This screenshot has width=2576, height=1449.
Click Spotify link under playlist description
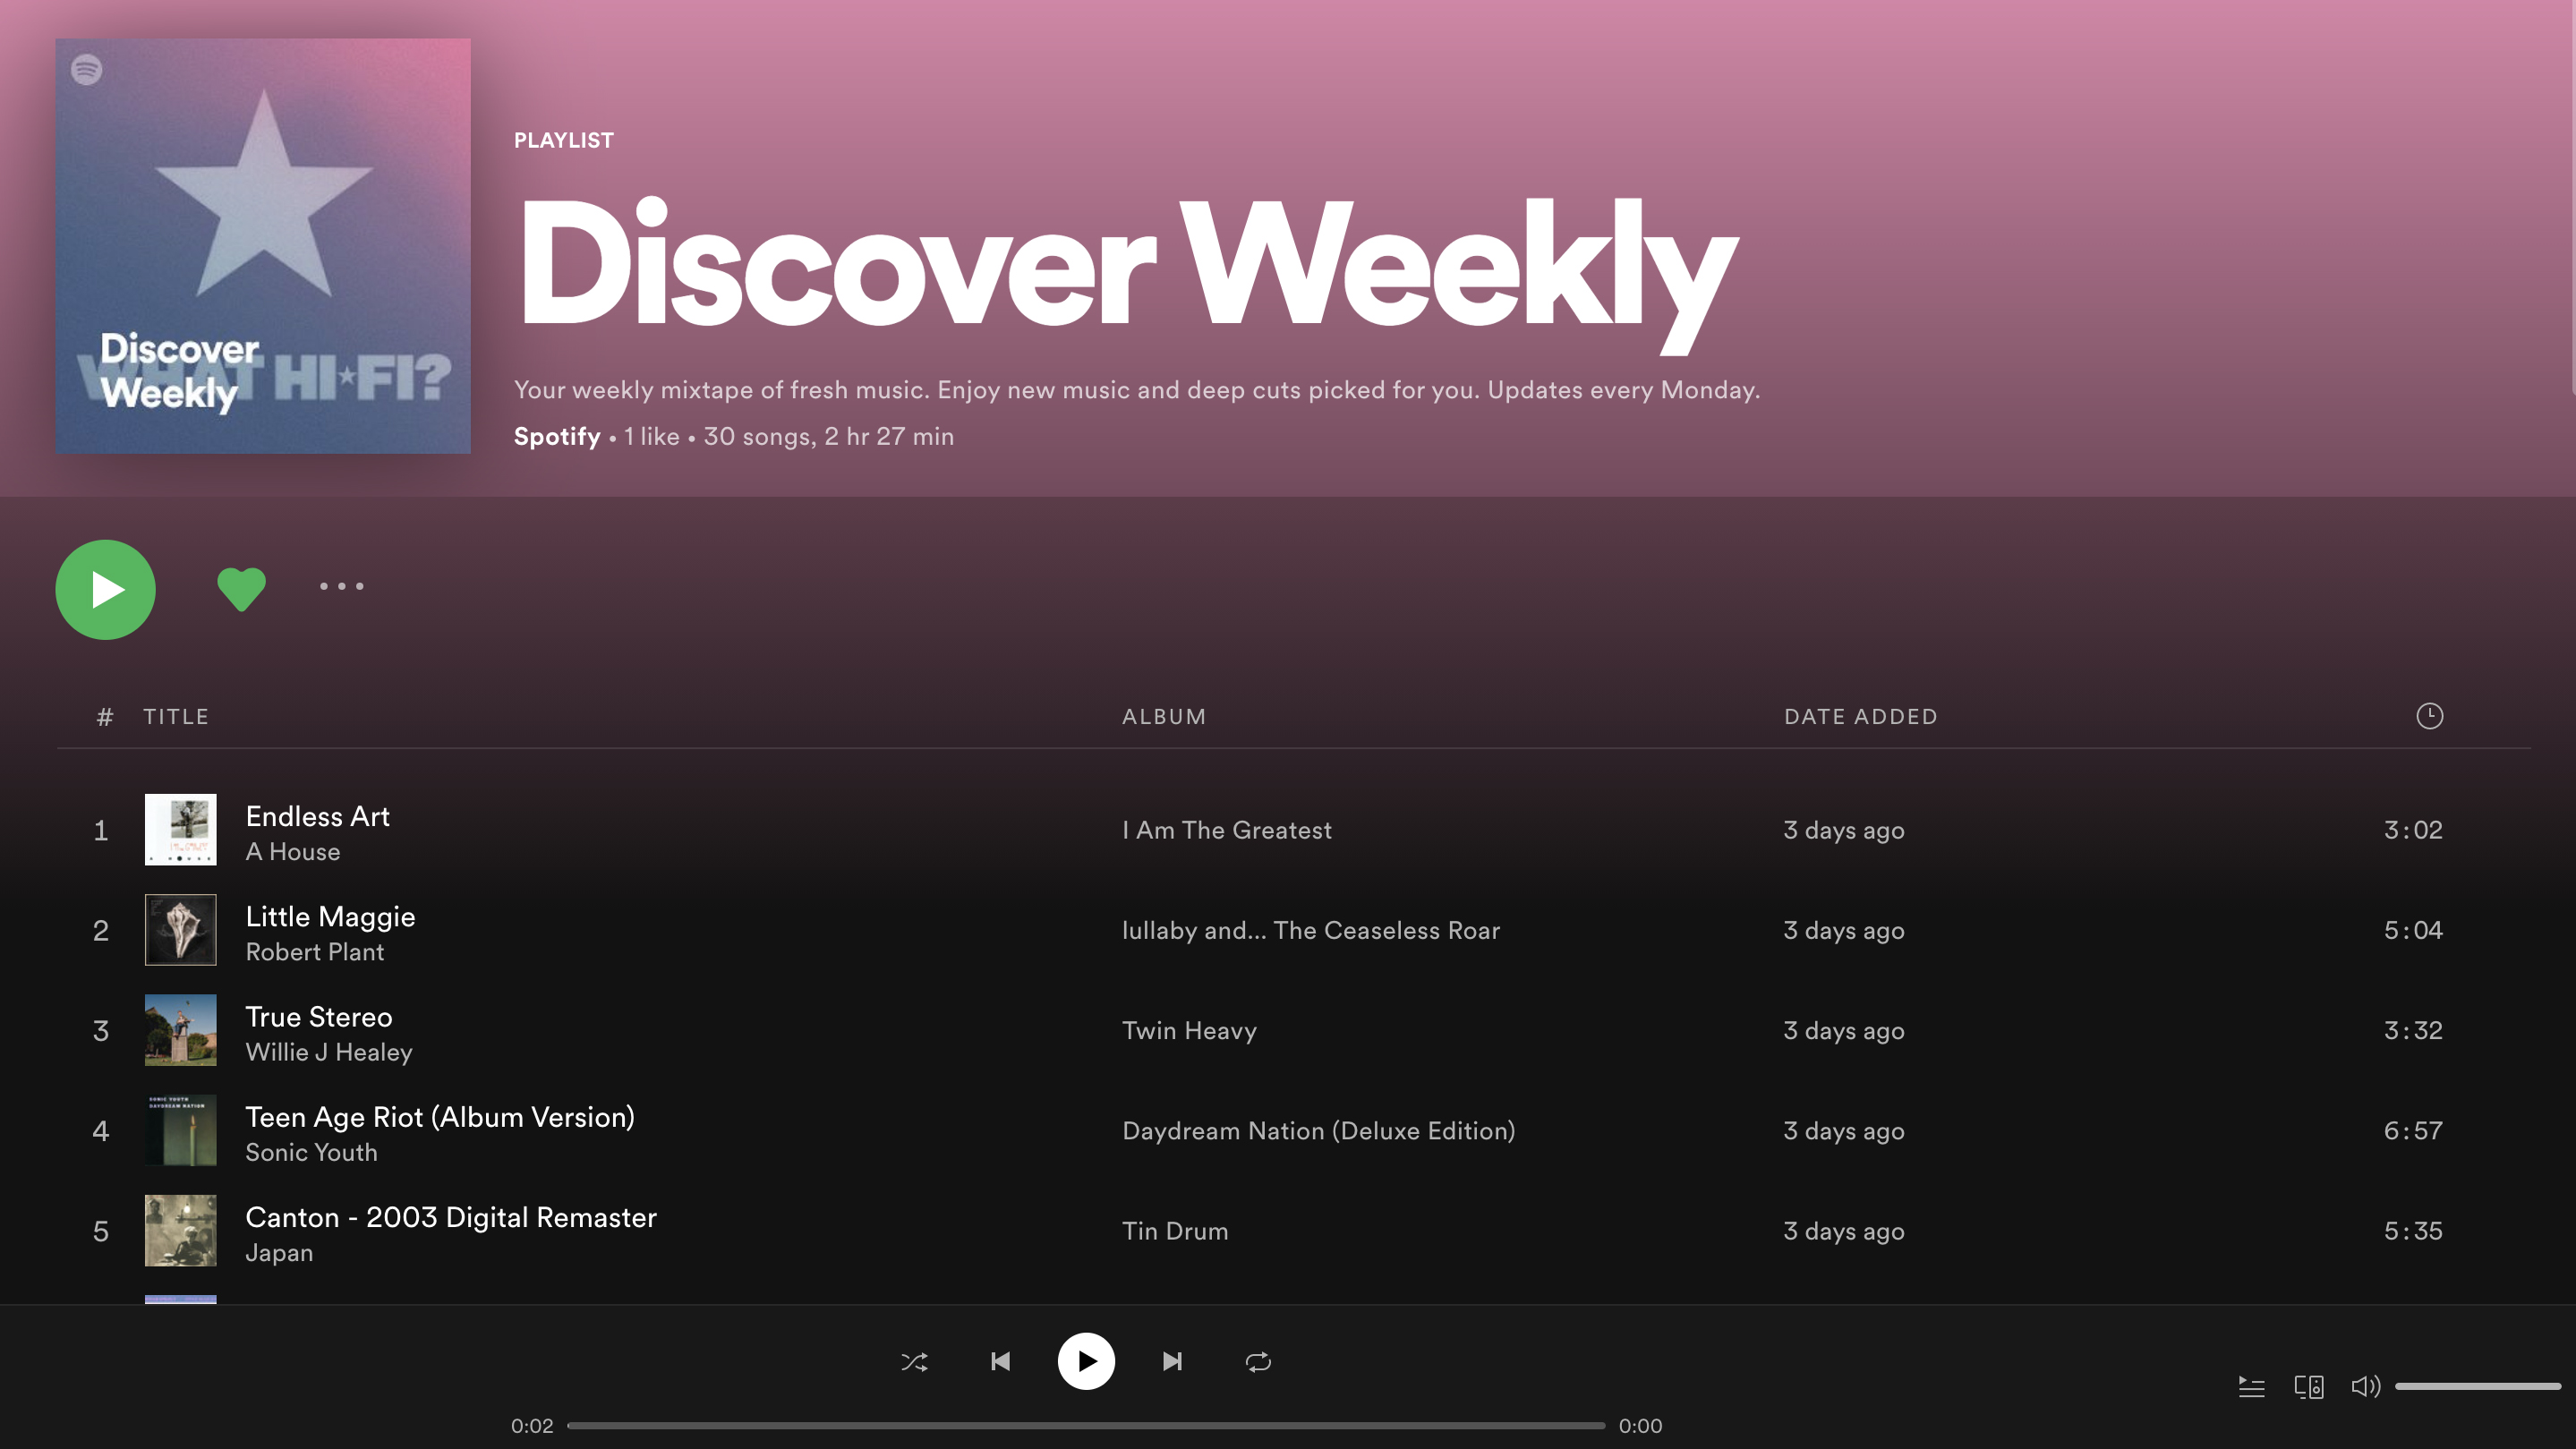tap(556, 435)
